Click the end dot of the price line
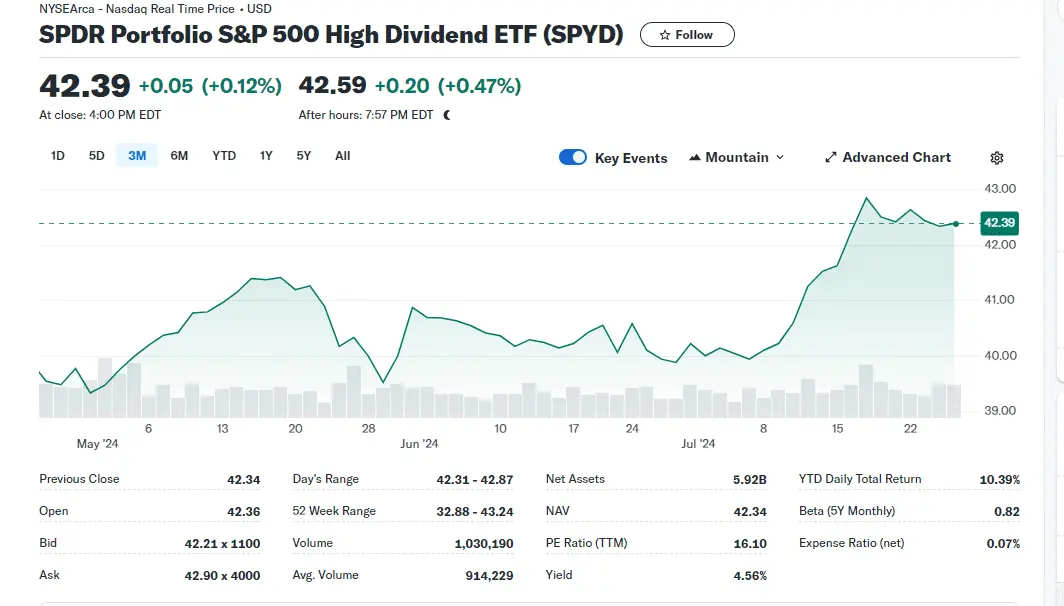1064x606 pixels. point(956,224)
